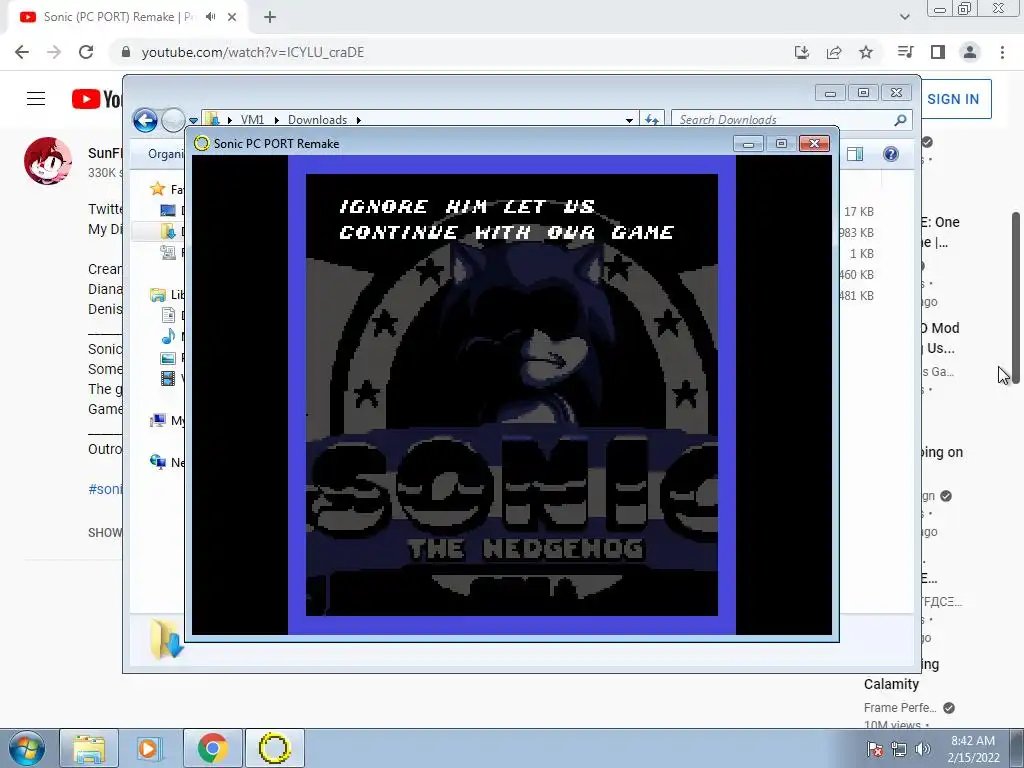Open Chrome three-dot menu

pos(1002,52)
